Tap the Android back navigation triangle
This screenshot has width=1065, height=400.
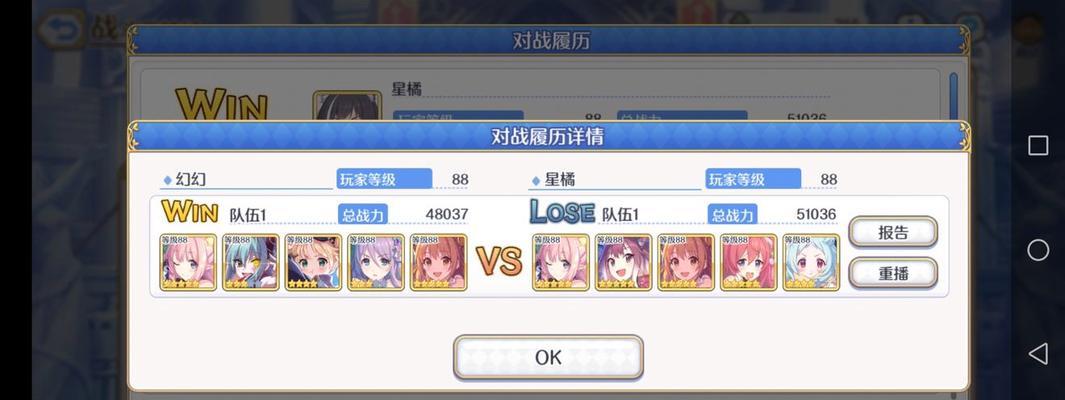tap(1037, 353)
